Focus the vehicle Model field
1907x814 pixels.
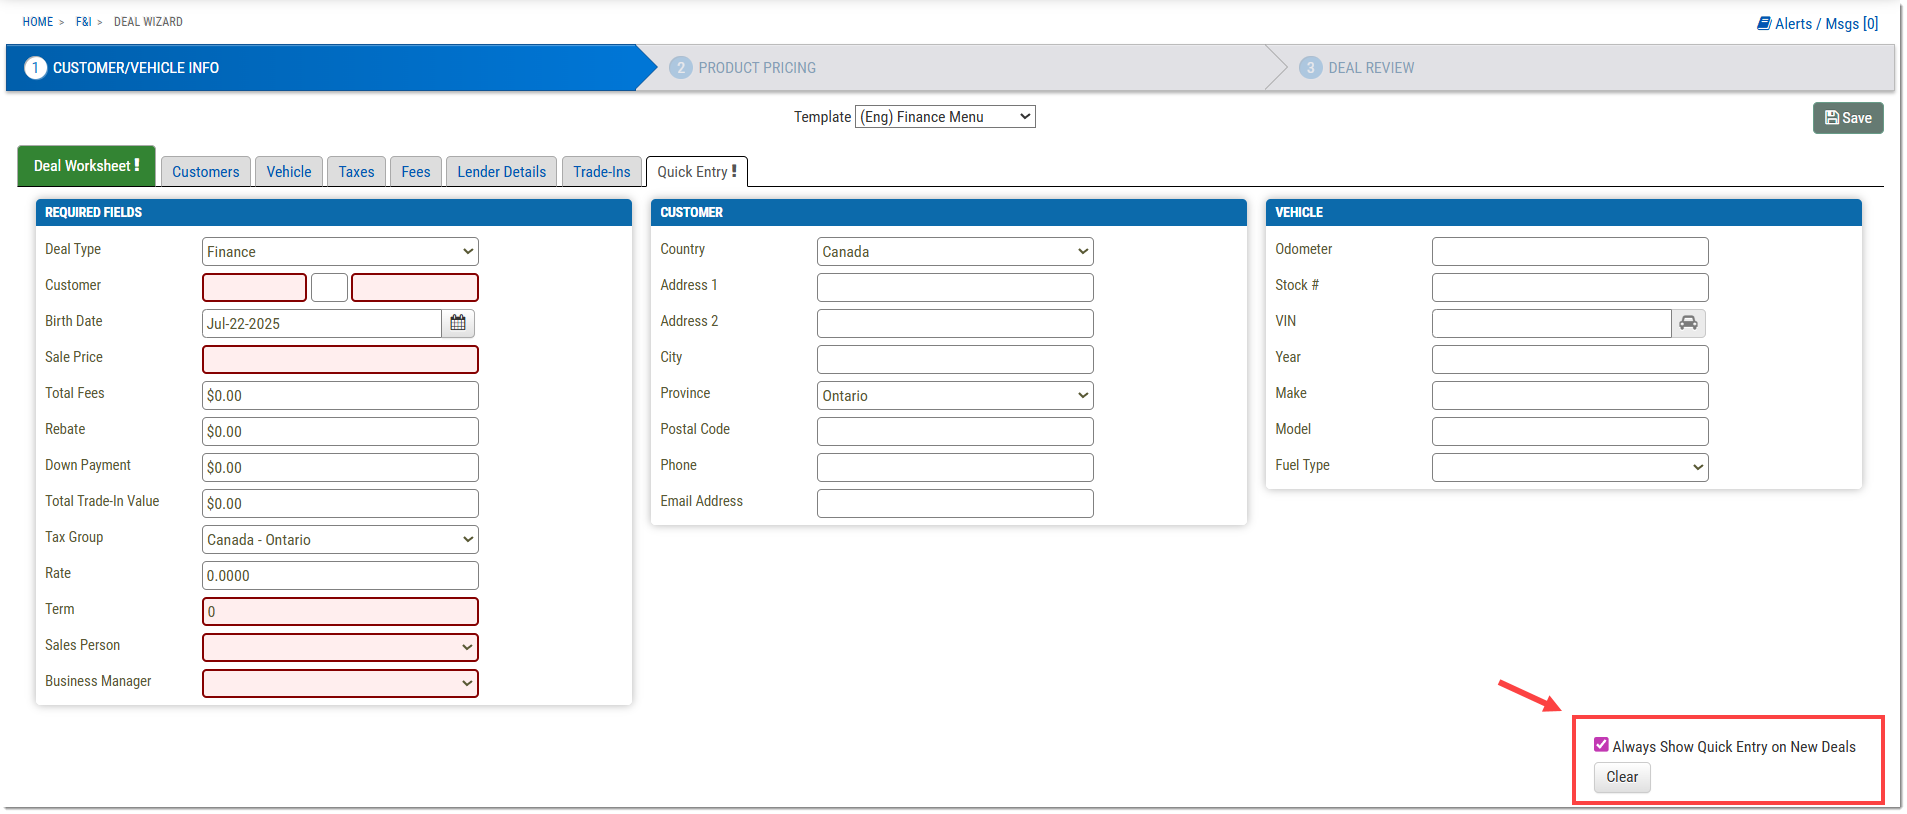tap(1570, 431)
